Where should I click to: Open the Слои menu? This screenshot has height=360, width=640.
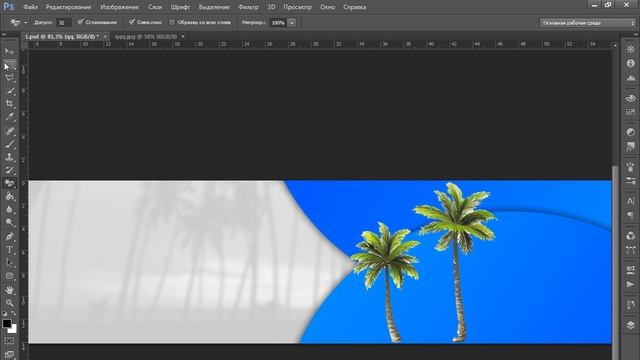155,7
